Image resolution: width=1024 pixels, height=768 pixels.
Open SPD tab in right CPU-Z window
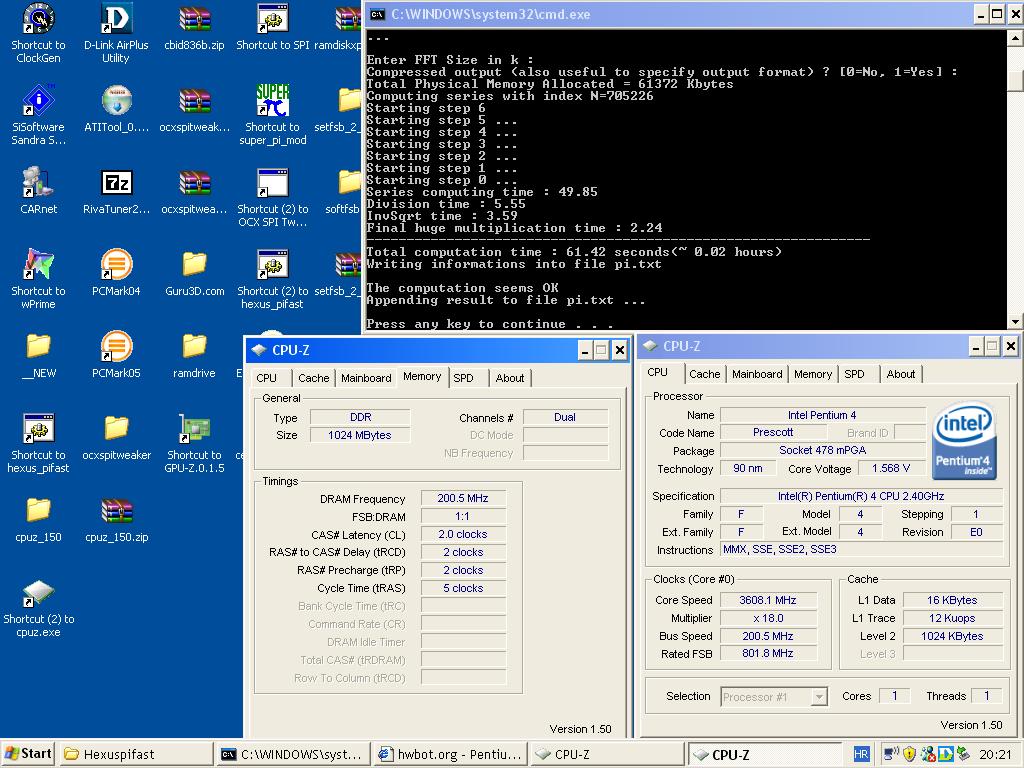(x=854, y=374)
